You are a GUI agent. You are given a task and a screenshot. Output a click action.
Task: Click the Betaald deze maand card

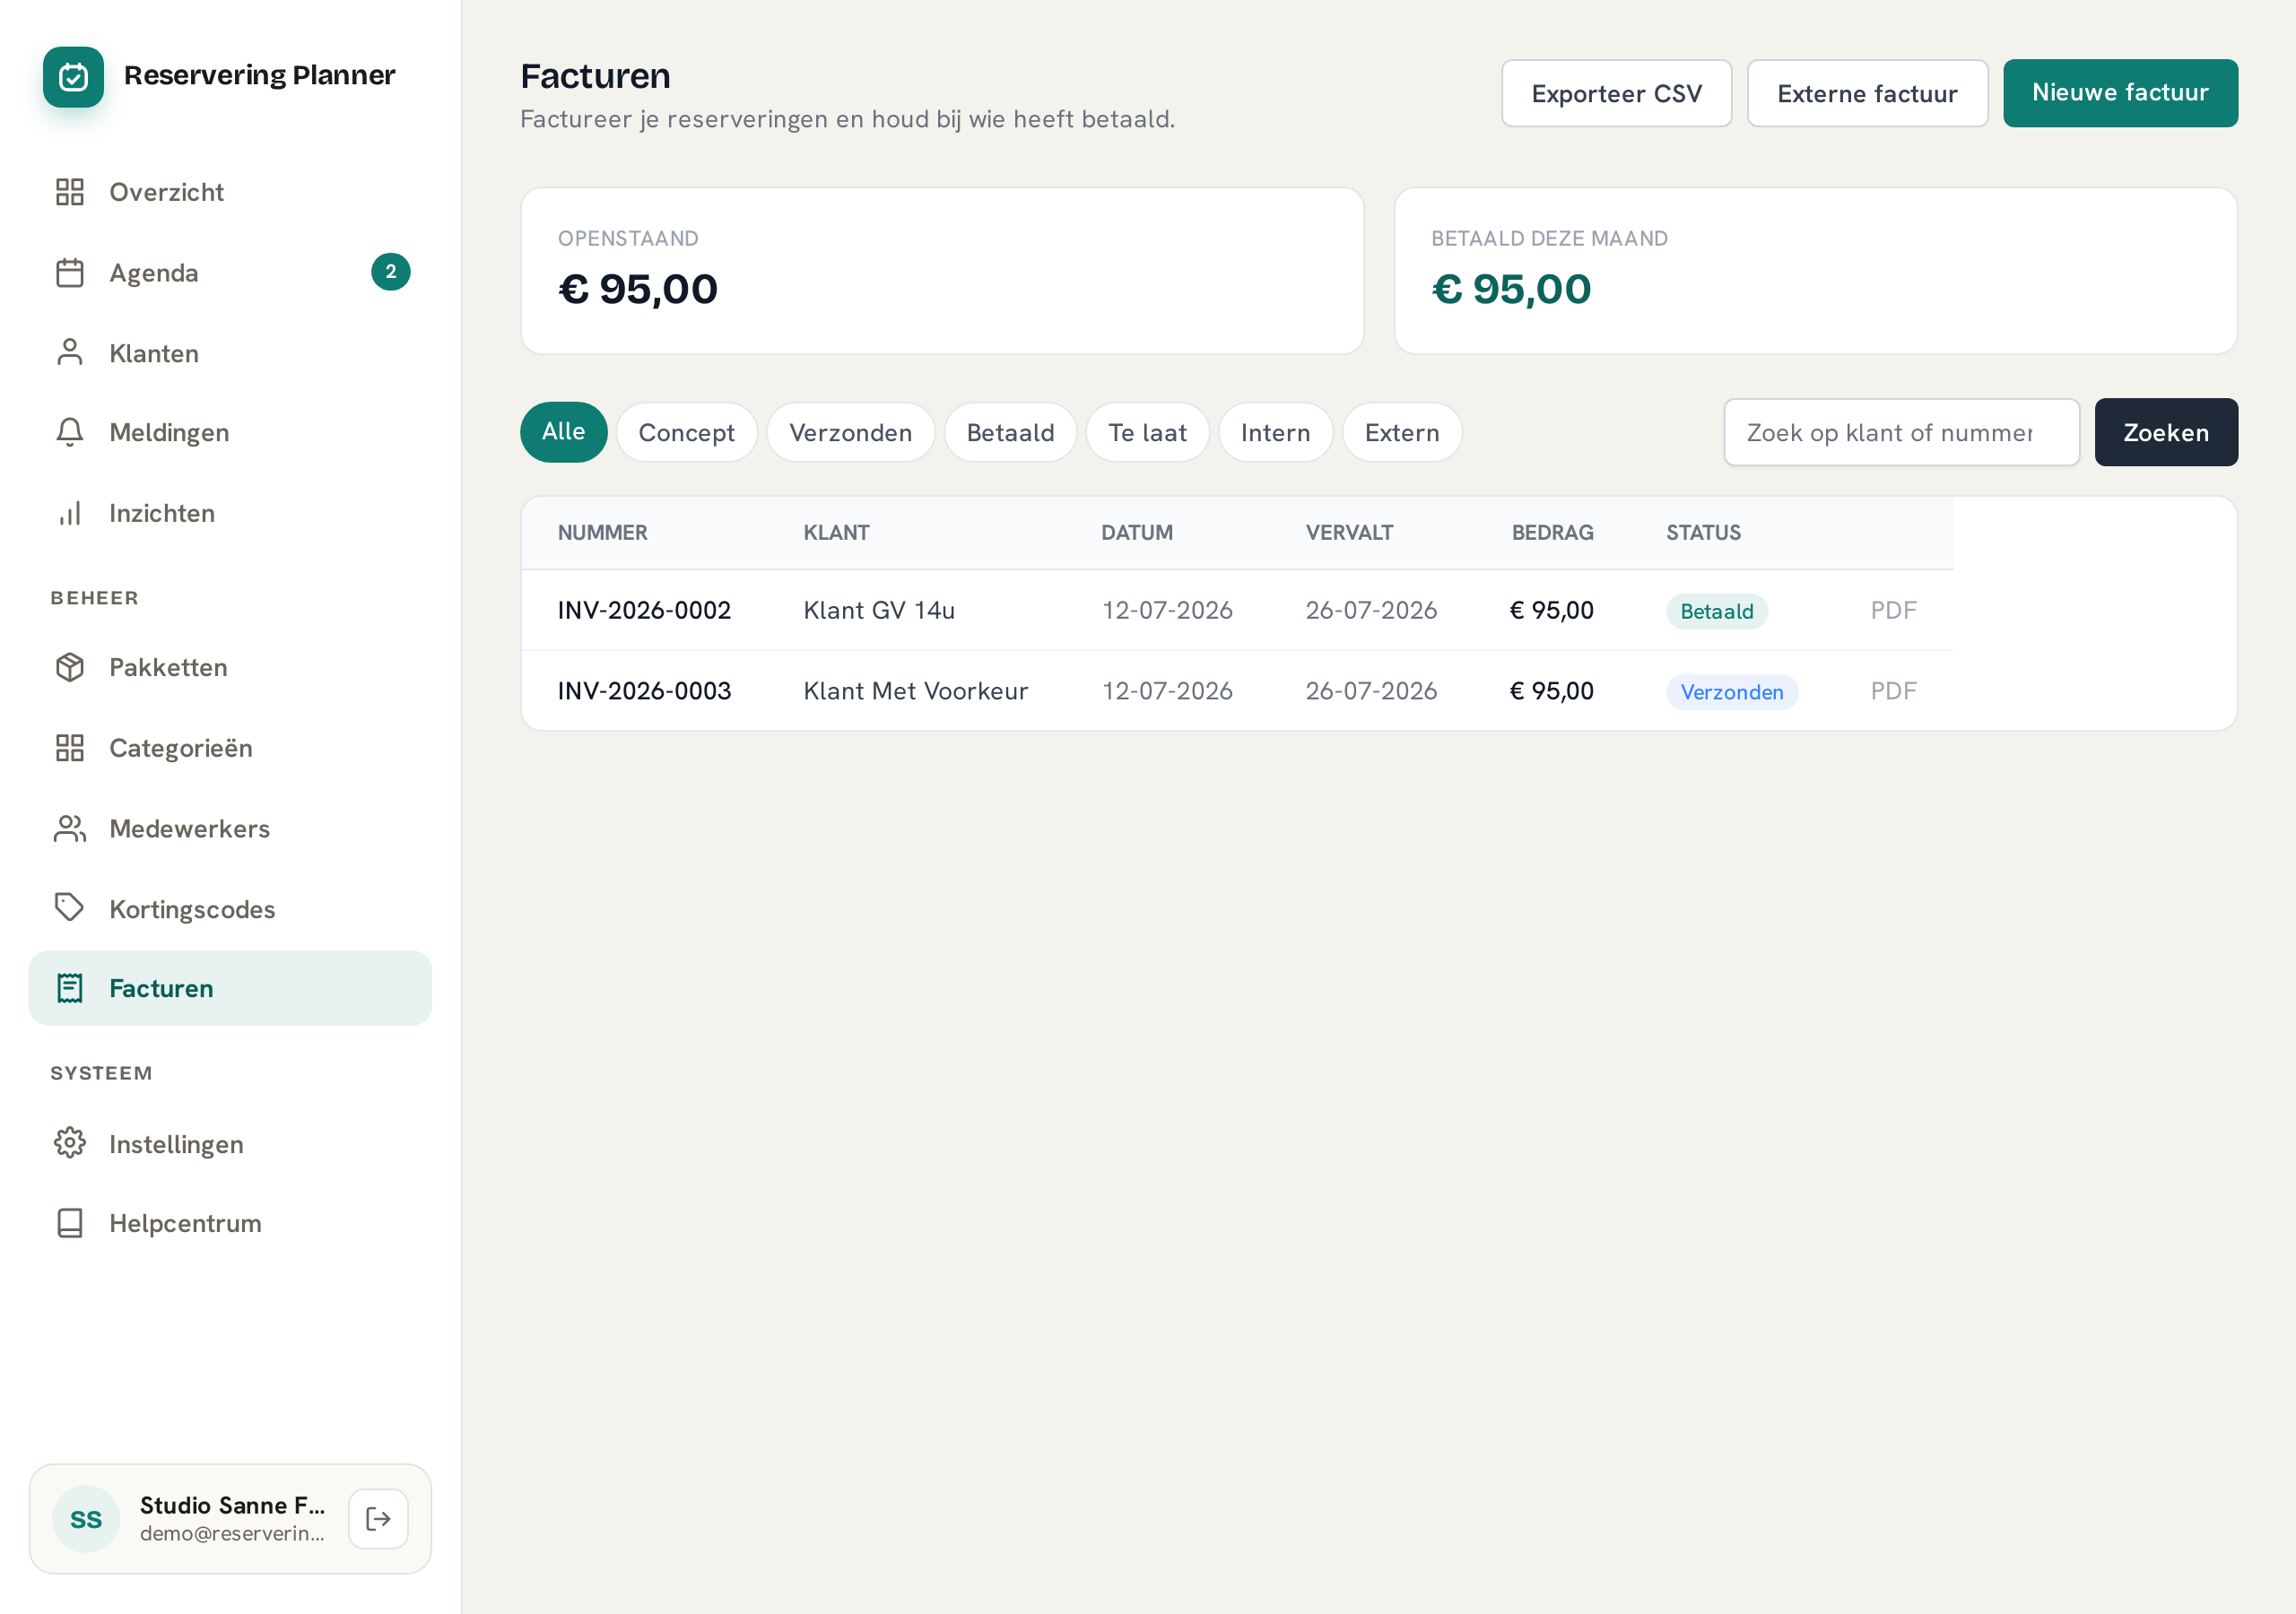pyautogui.click(x=1815, y=271)
